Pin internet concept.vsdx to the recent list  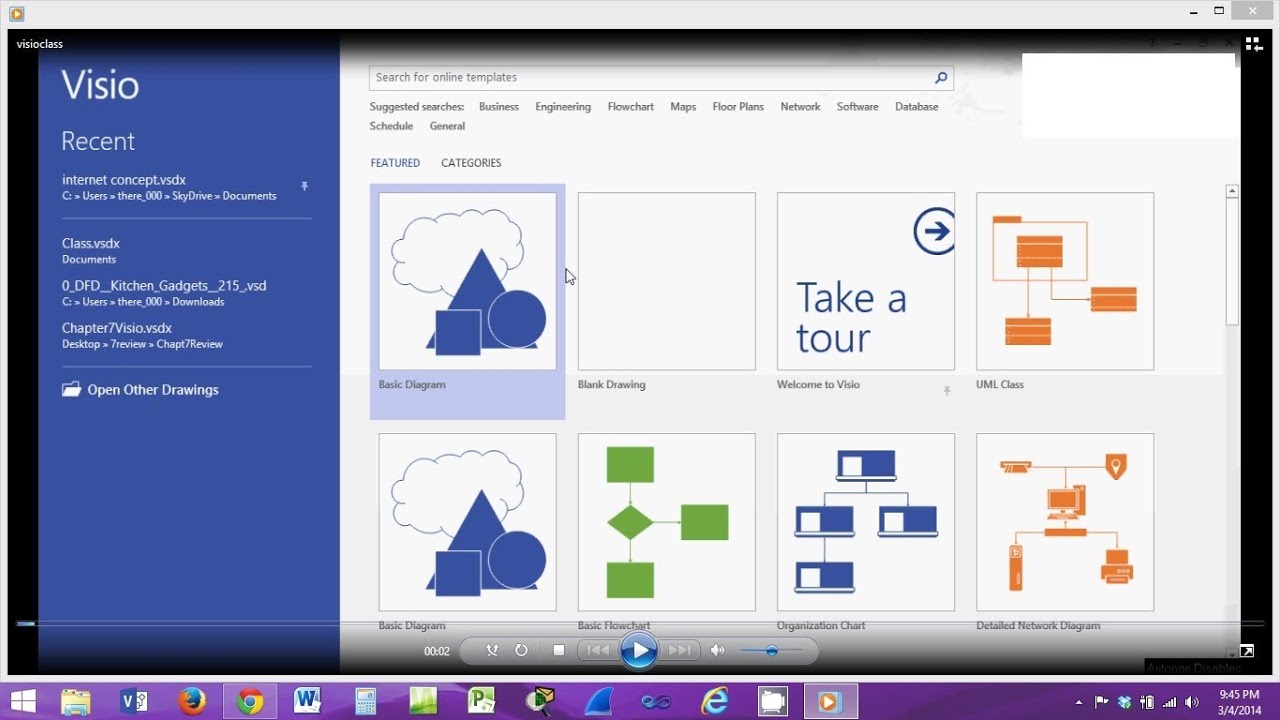[305, 186]
